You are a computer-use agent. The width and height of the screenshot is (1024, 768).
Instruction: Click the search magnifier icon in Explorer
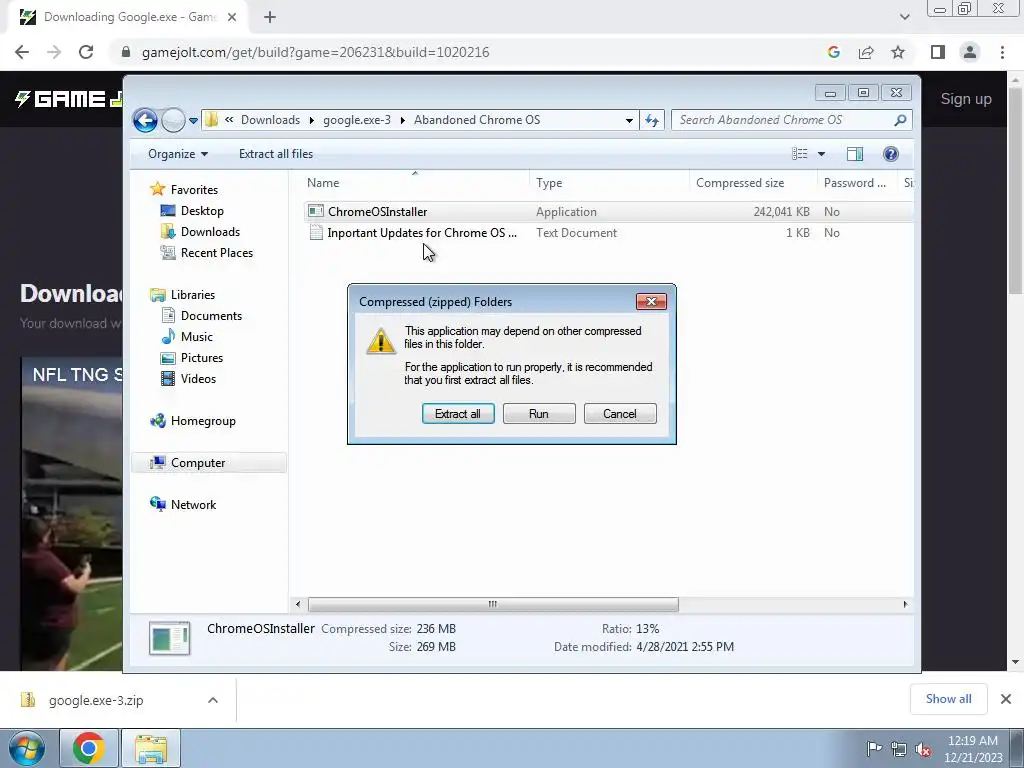point(901,120)
